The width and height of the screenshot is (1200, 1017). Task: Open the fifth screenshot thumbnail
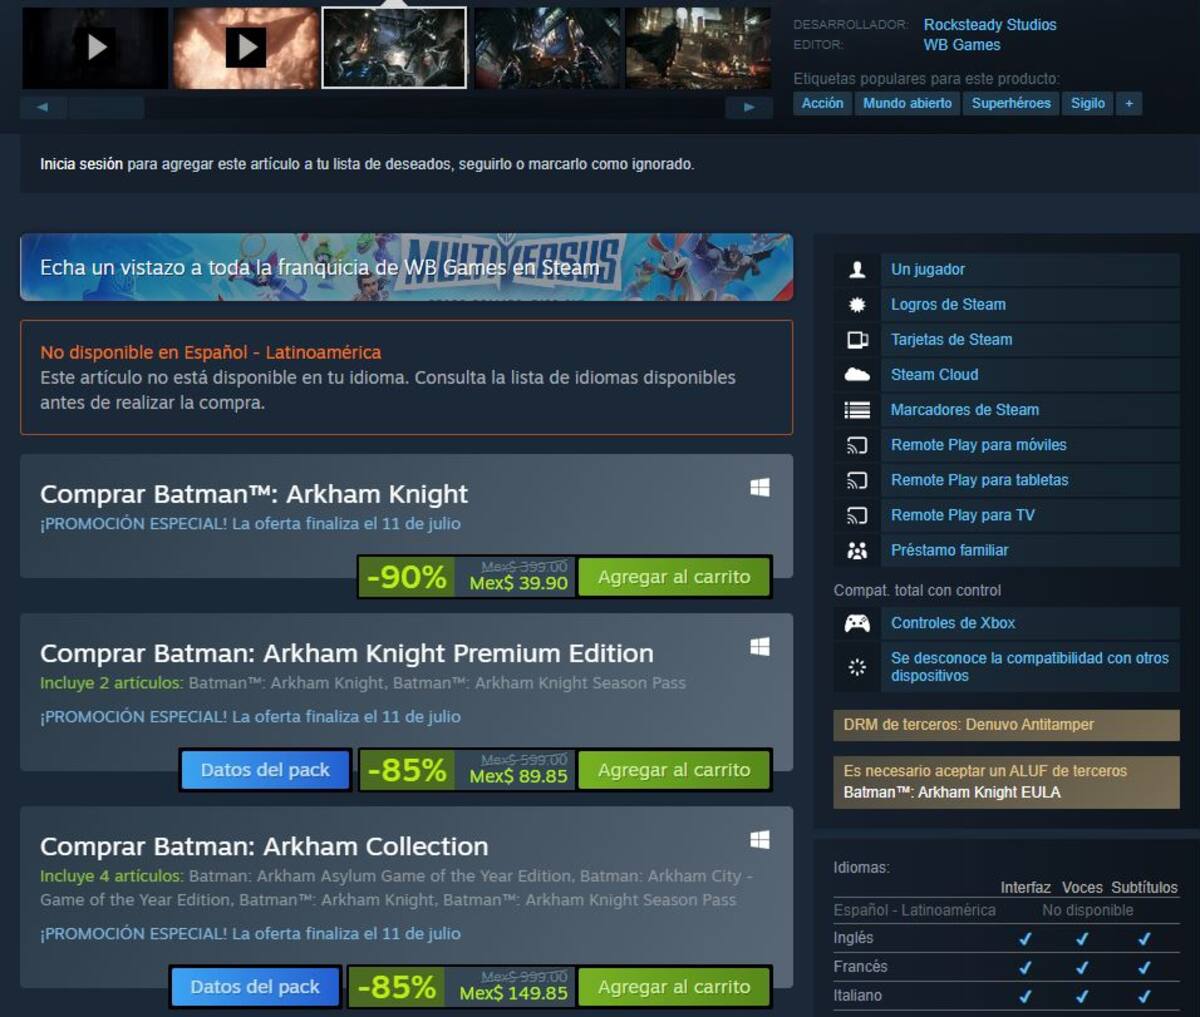[698, 47]
